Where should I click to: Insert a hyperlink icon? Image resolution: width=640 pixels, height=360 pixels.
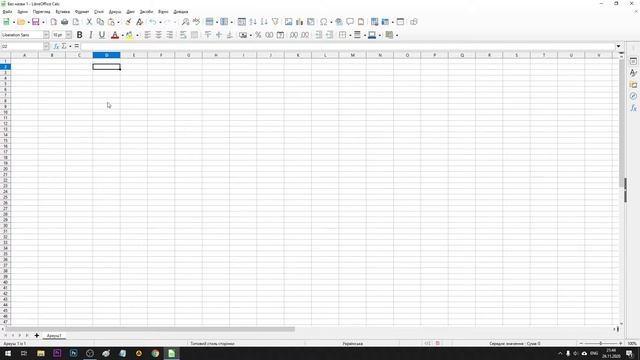coord(339,22)
